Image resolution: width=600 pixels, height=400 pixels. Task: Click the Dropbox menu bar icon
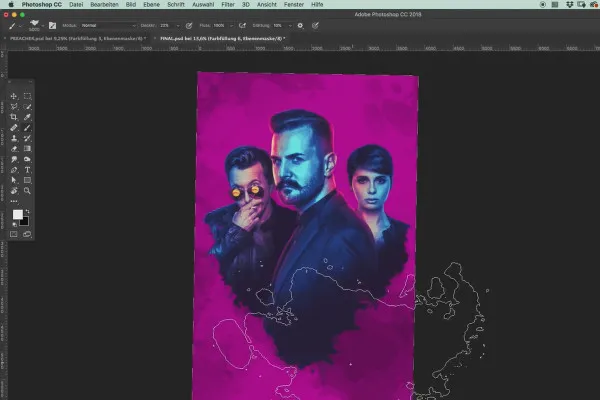(569, 5)
